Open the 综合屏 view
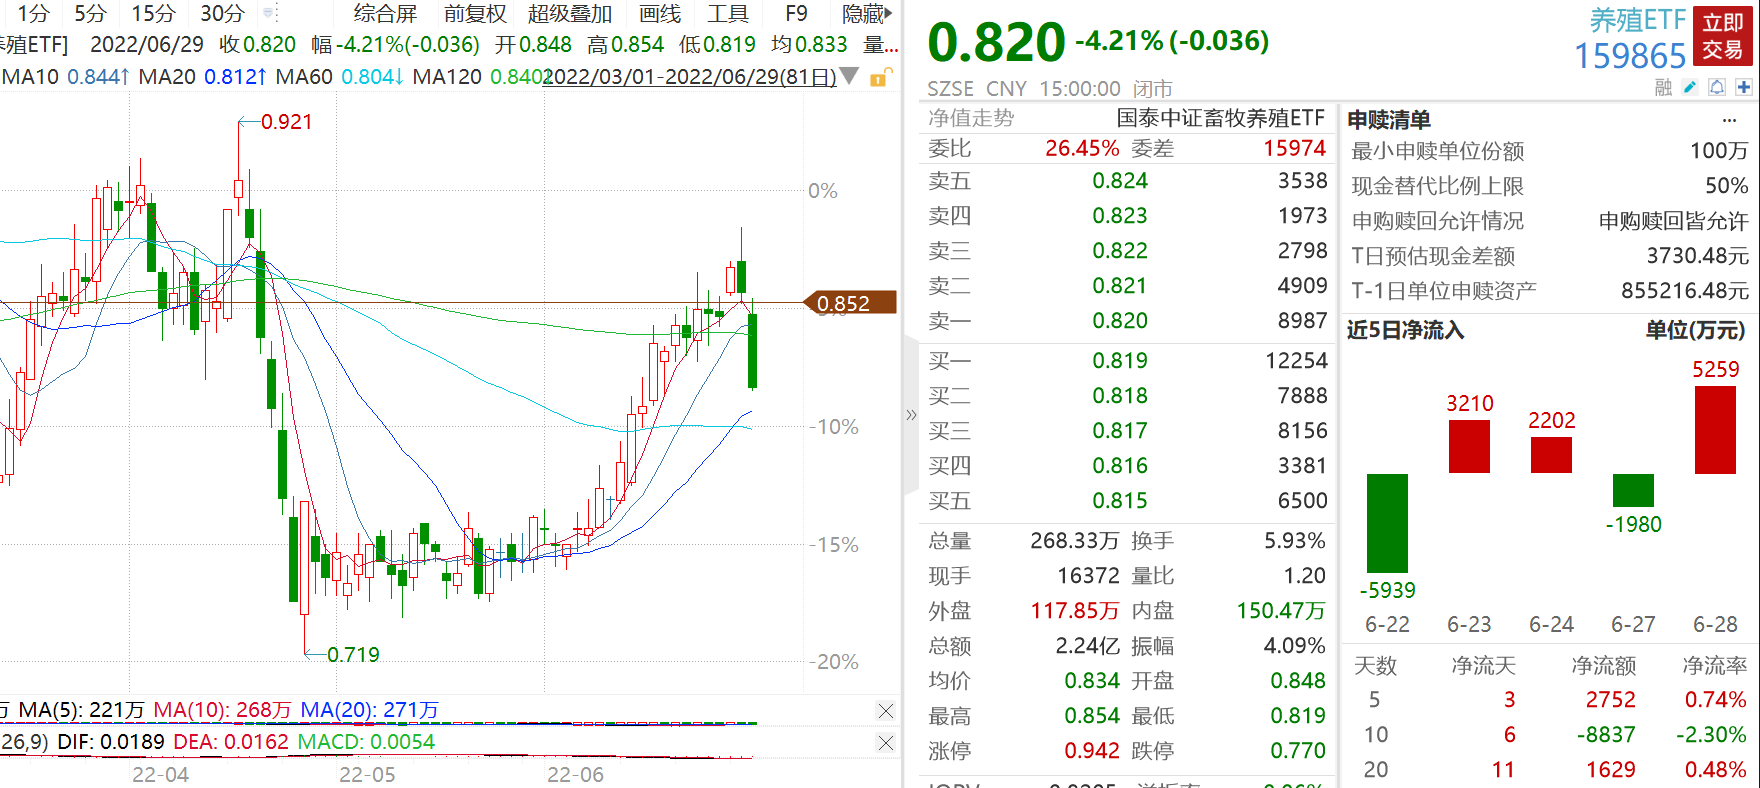 pos(385,13)
